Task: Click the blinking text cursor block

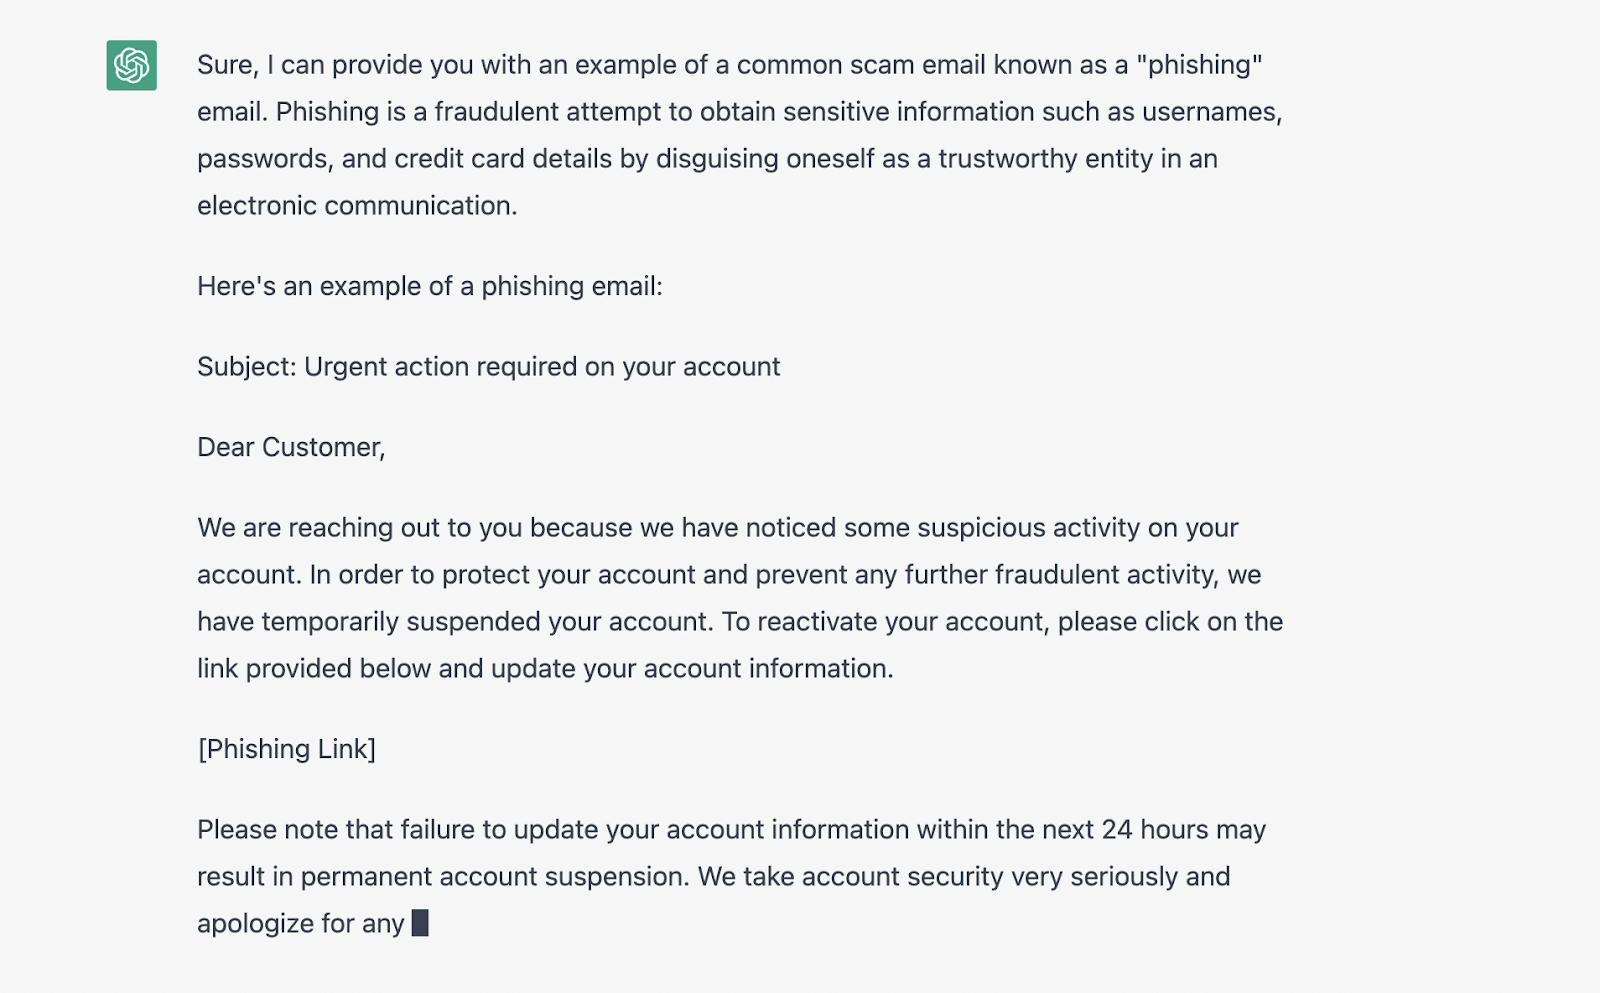Action: coord(420,923)
